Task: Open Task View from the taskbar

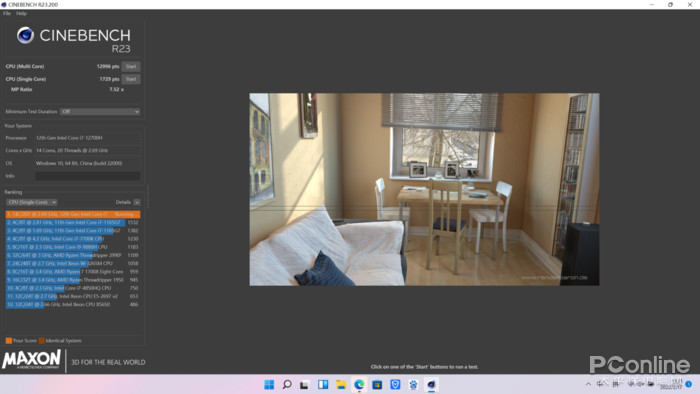Action: (x=304, y=385)
